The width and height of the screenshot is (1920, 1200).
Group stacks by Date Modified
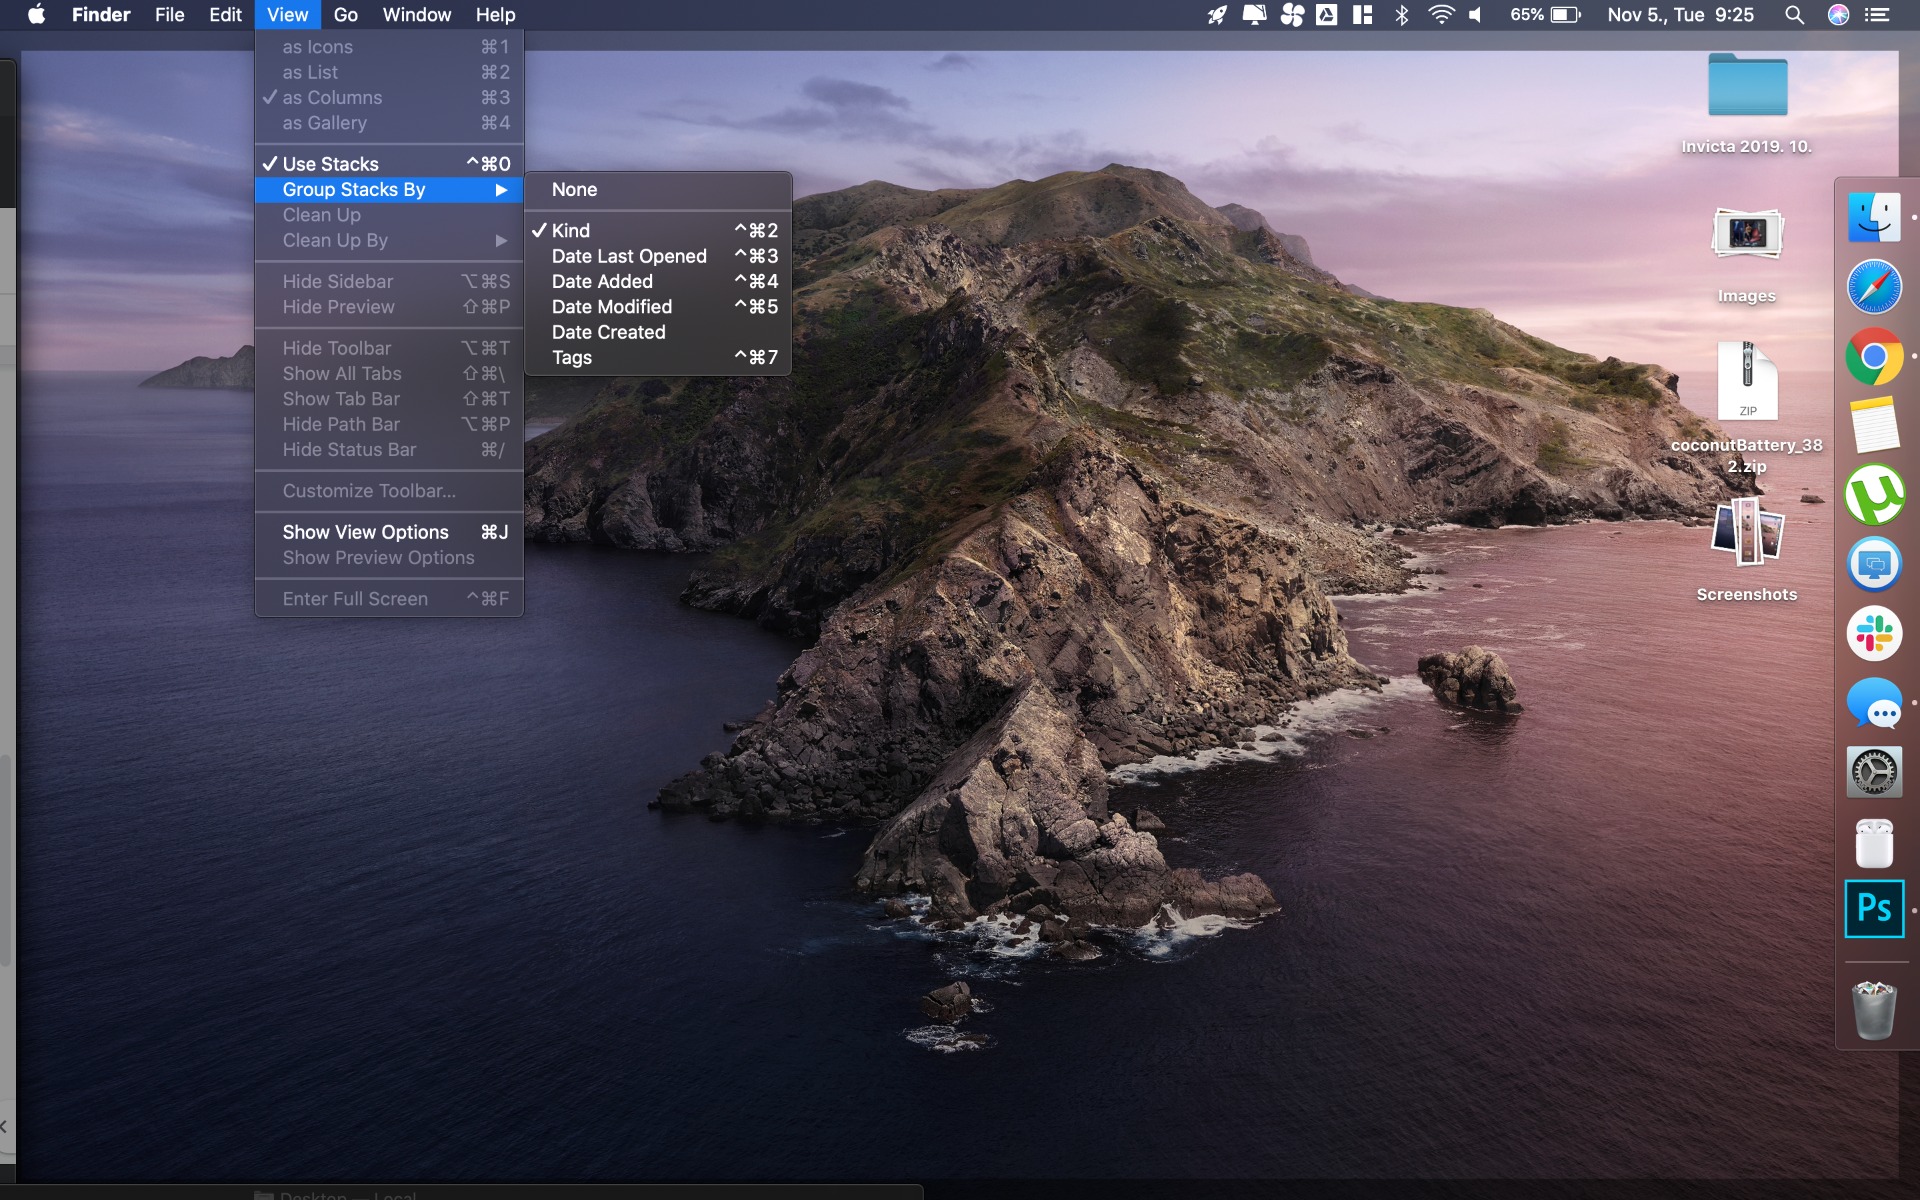click(x=658, y=307)
